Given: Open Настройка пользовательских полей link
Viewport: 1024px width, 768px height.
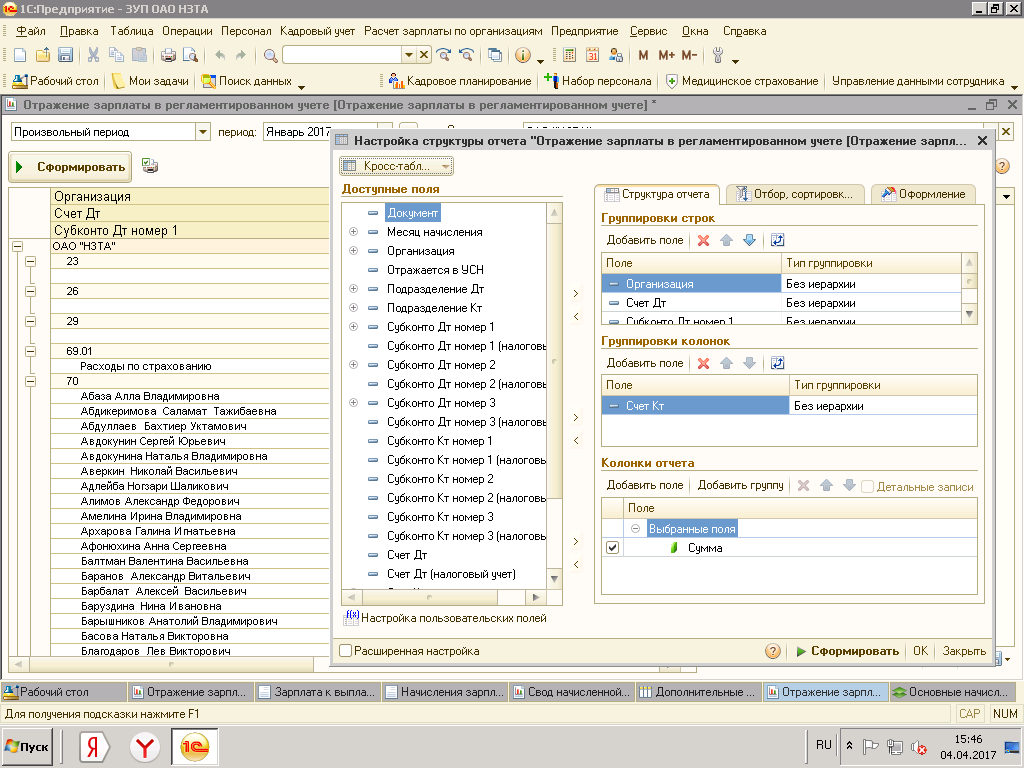Looking at the screenshot, I should coord(446,618).
